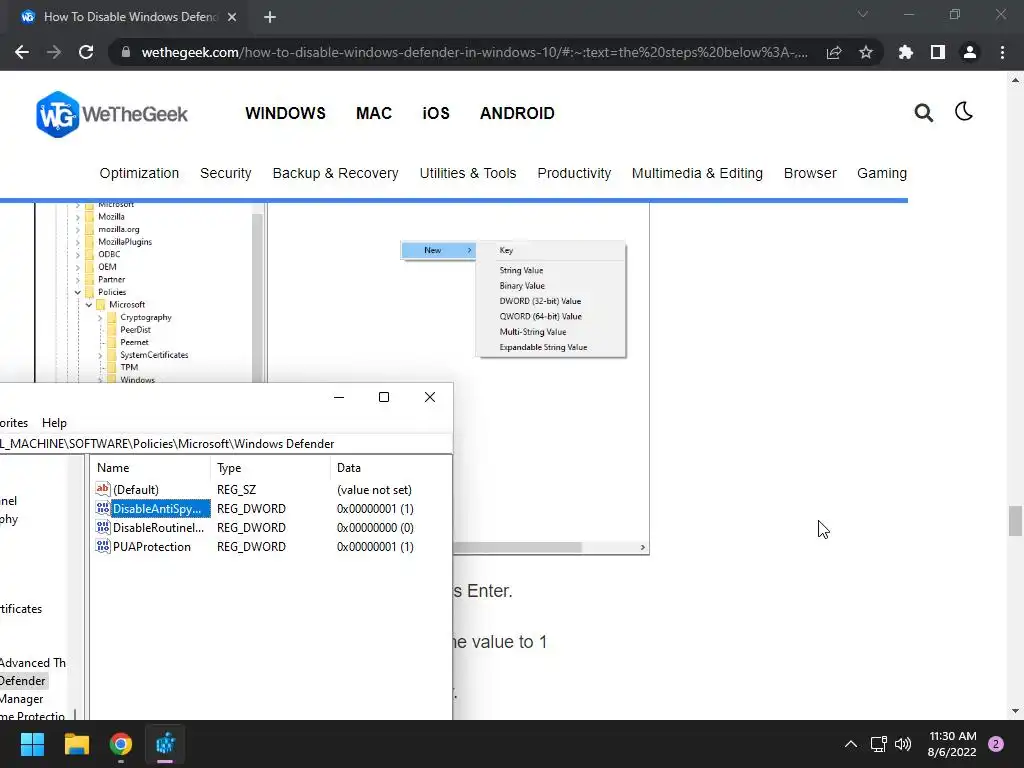Open the ANDROID nav menu
The image size is (1024, 768).
[x=517, y=113]
